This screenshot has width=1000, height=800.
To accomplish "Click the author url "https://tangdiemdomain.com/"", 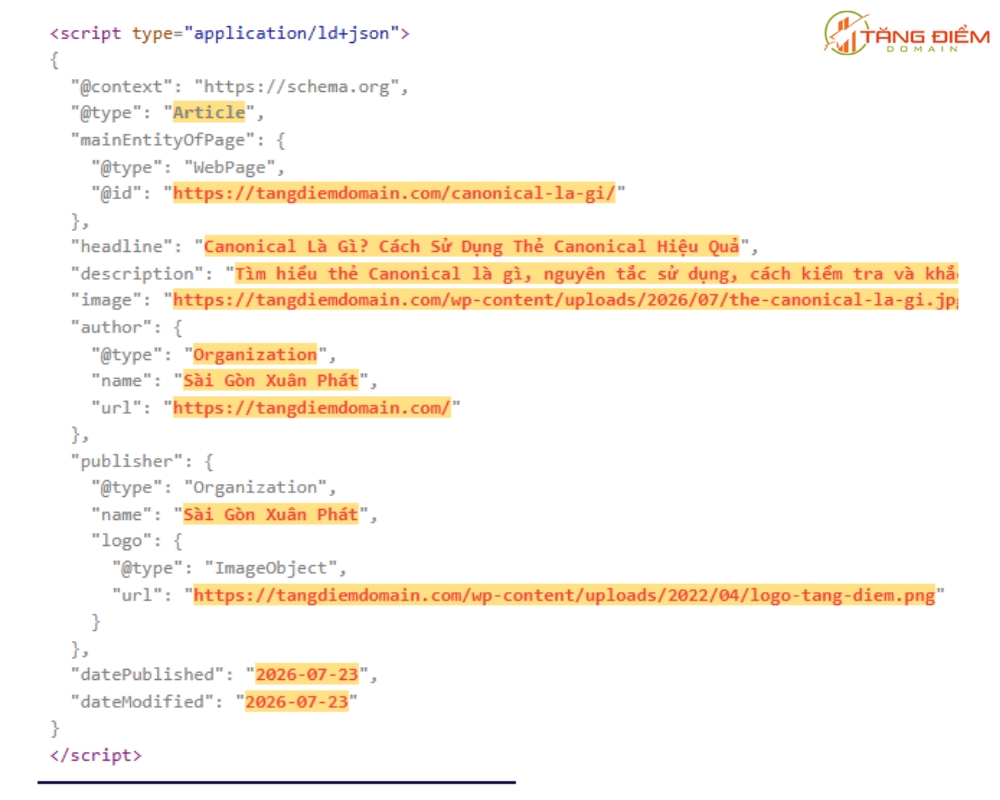I will [312, 408].
